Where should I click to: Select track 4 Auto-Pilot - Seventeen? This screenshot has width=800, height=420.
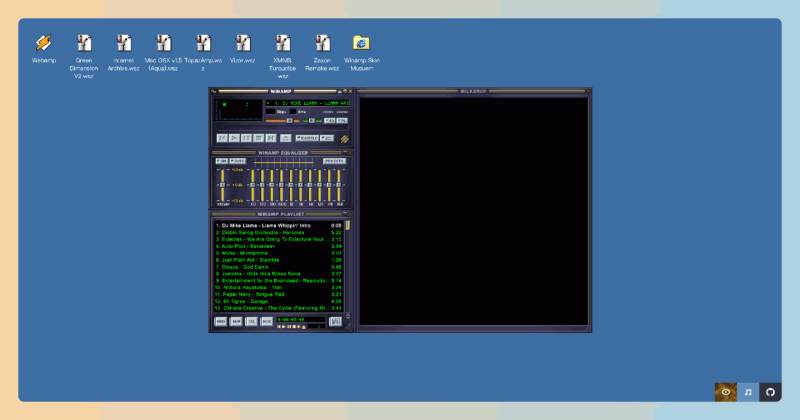(279, 246)
